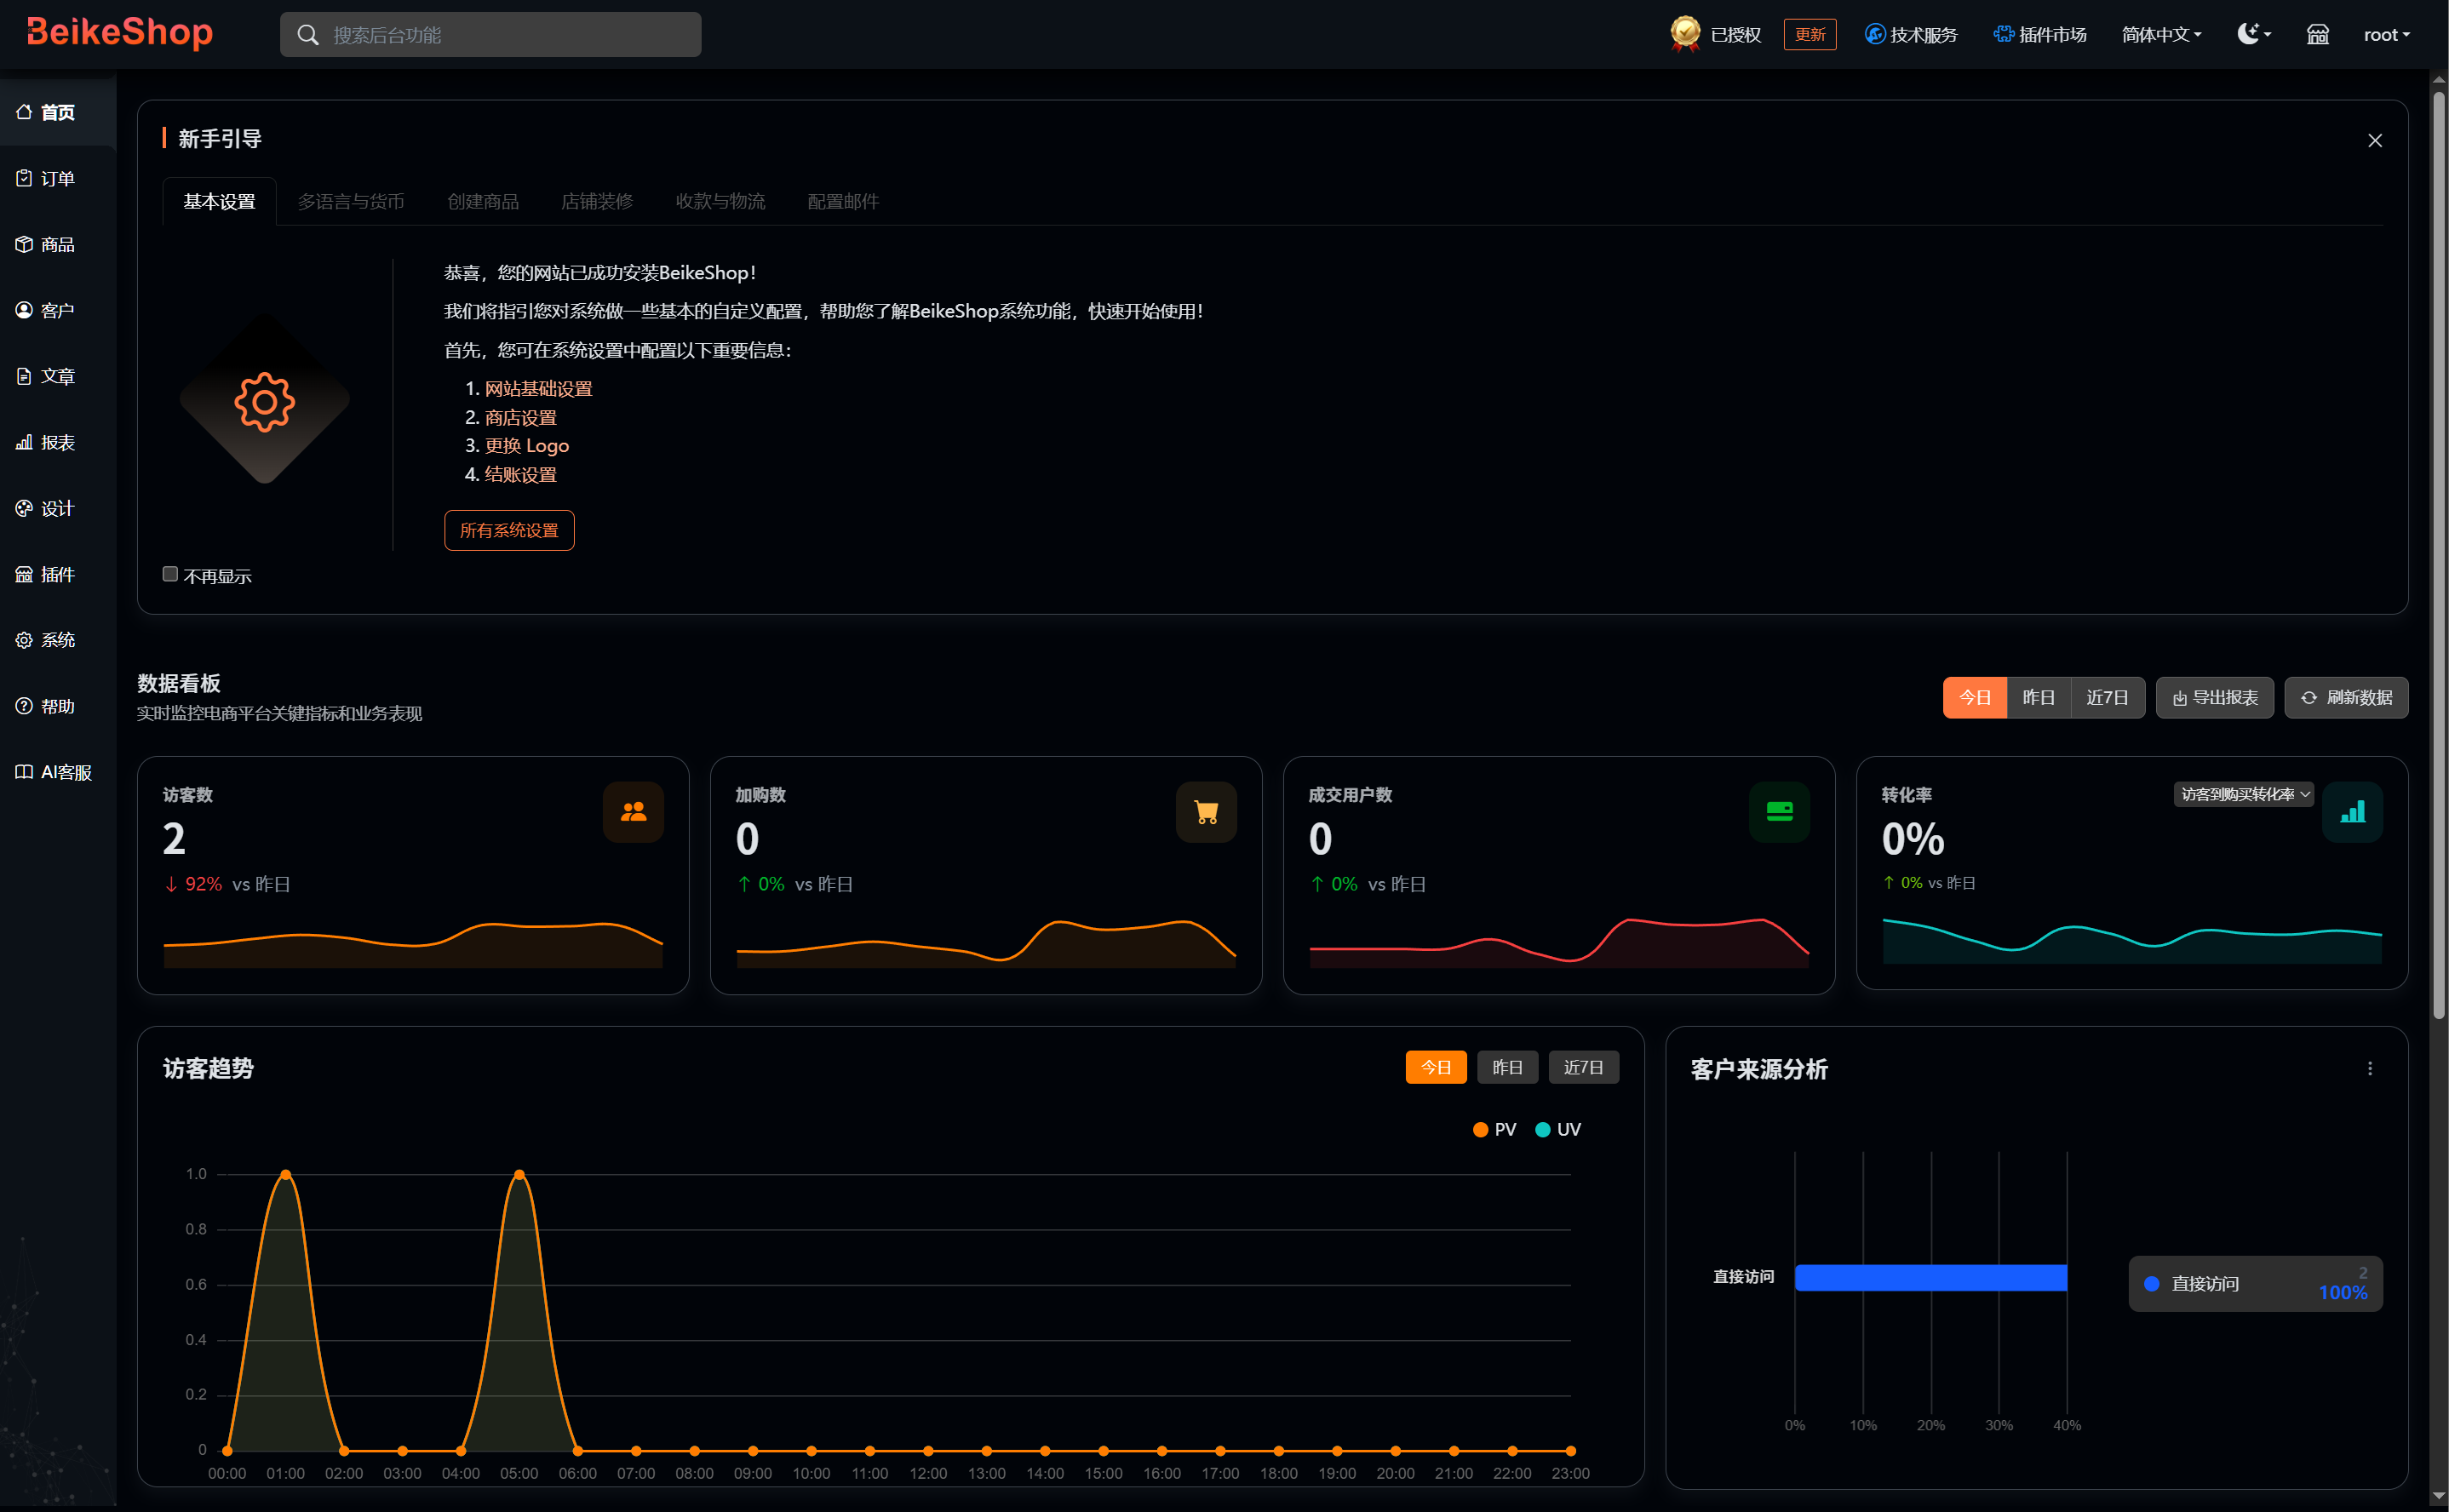Click the search magnifier icon
This screenshot has height=1512, width=2449.
point(308,35)
